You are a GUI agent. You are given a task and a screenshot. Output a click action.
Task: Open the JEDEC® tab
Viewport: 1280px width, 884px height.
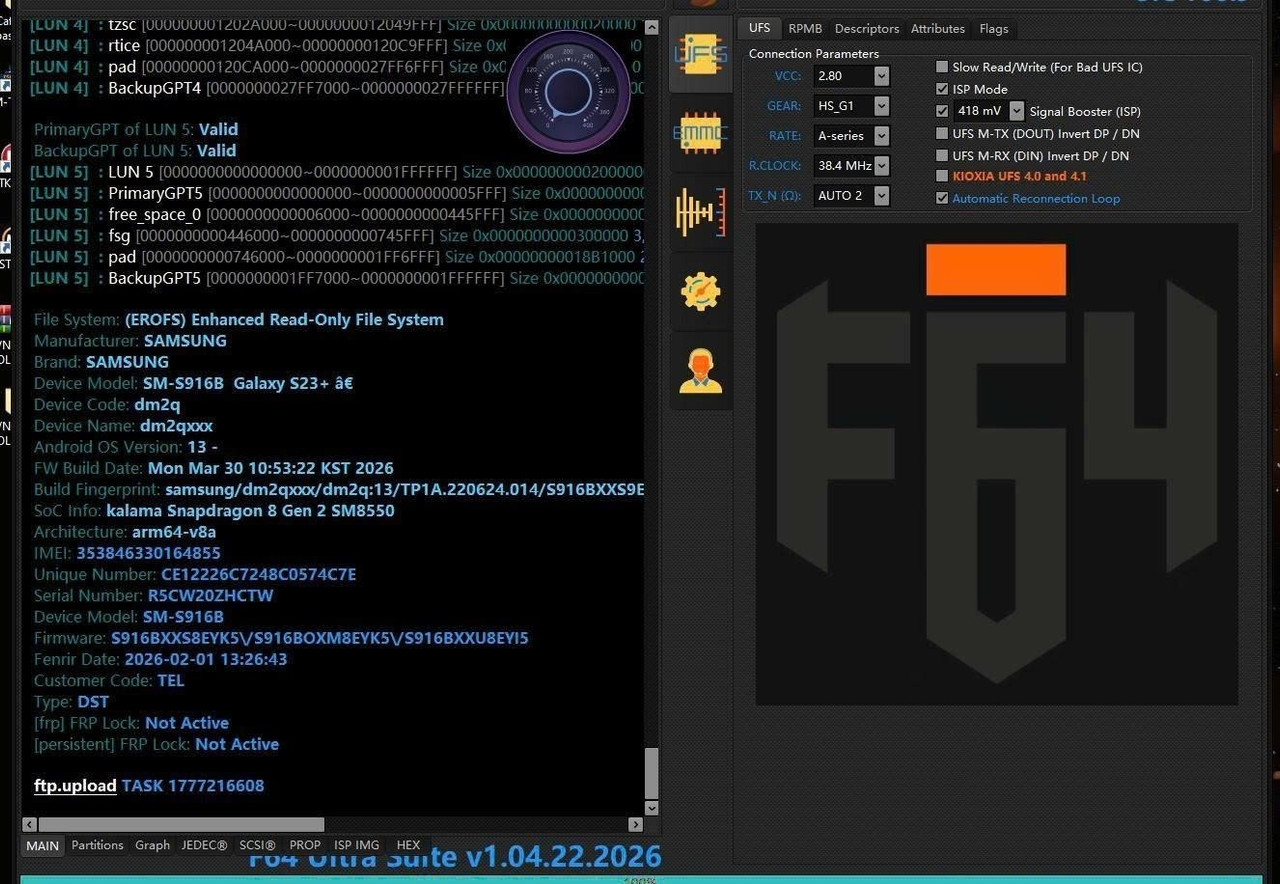point(205,845)
